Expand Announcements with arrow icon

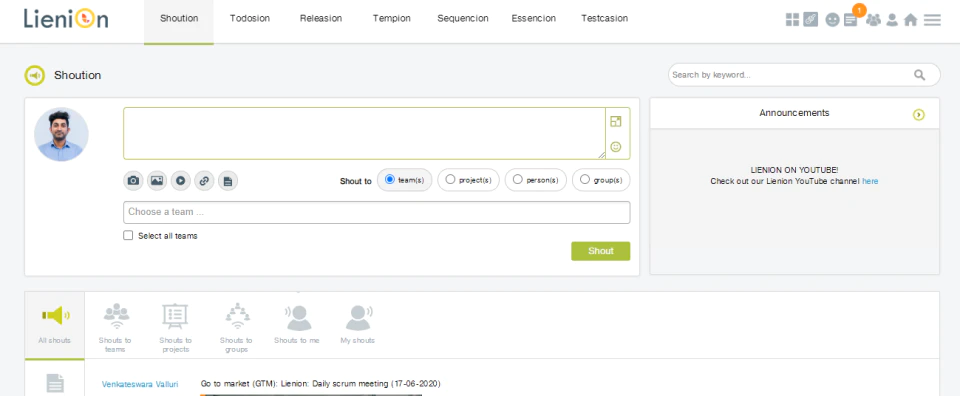click(918, 114)
